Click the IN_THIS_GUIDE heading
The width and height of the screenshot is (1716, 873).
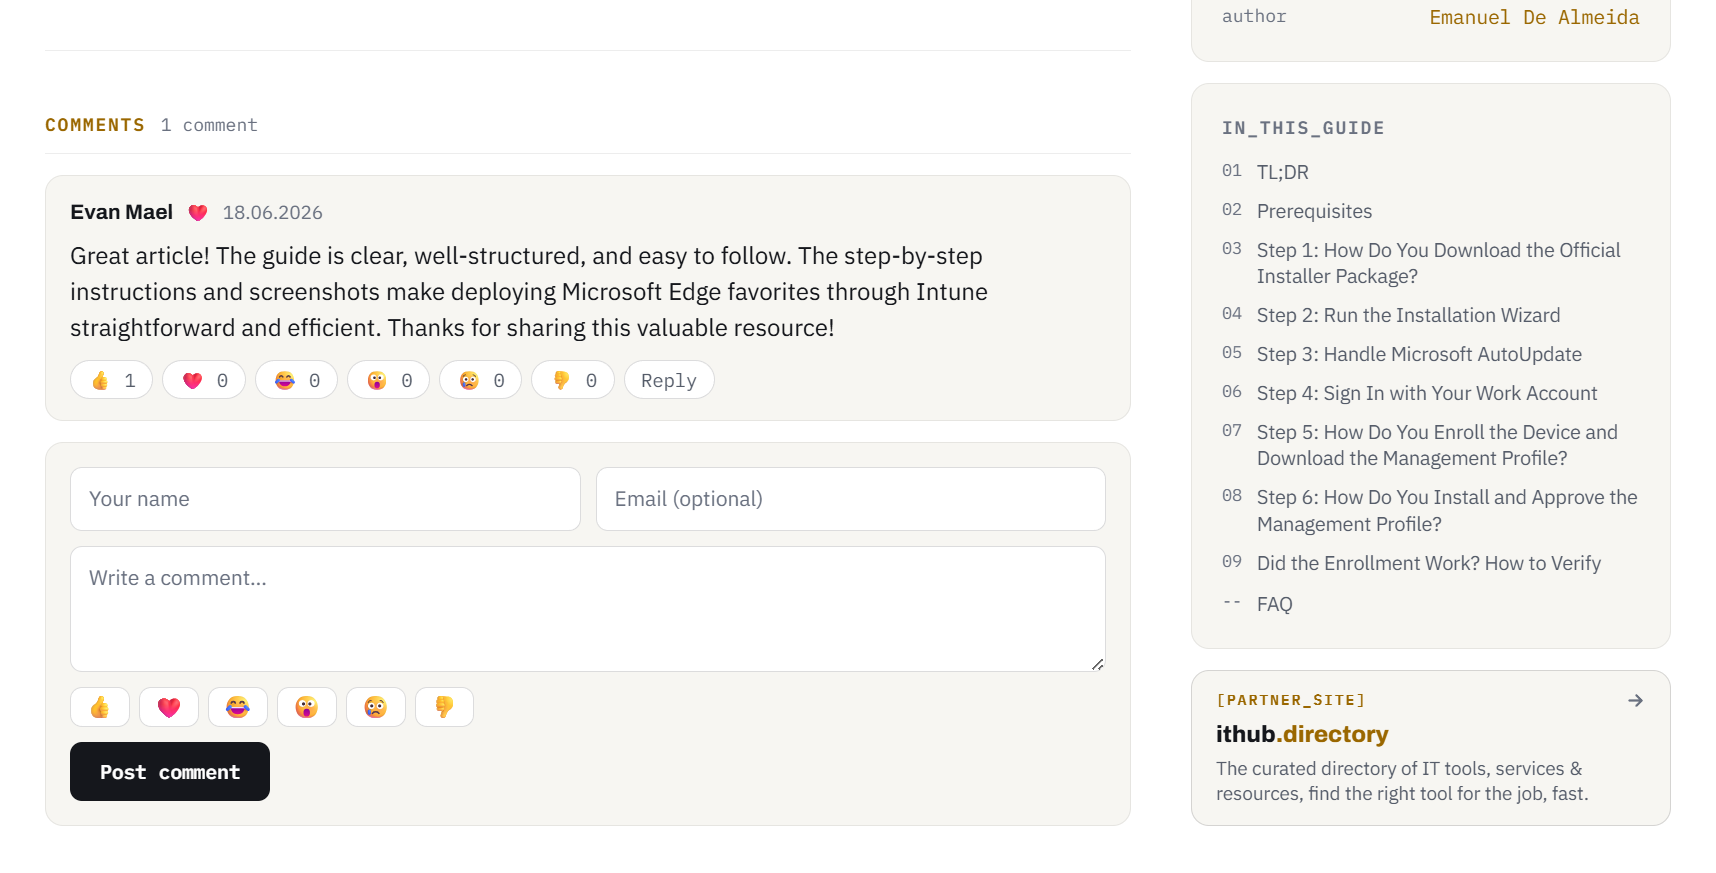1303,128
